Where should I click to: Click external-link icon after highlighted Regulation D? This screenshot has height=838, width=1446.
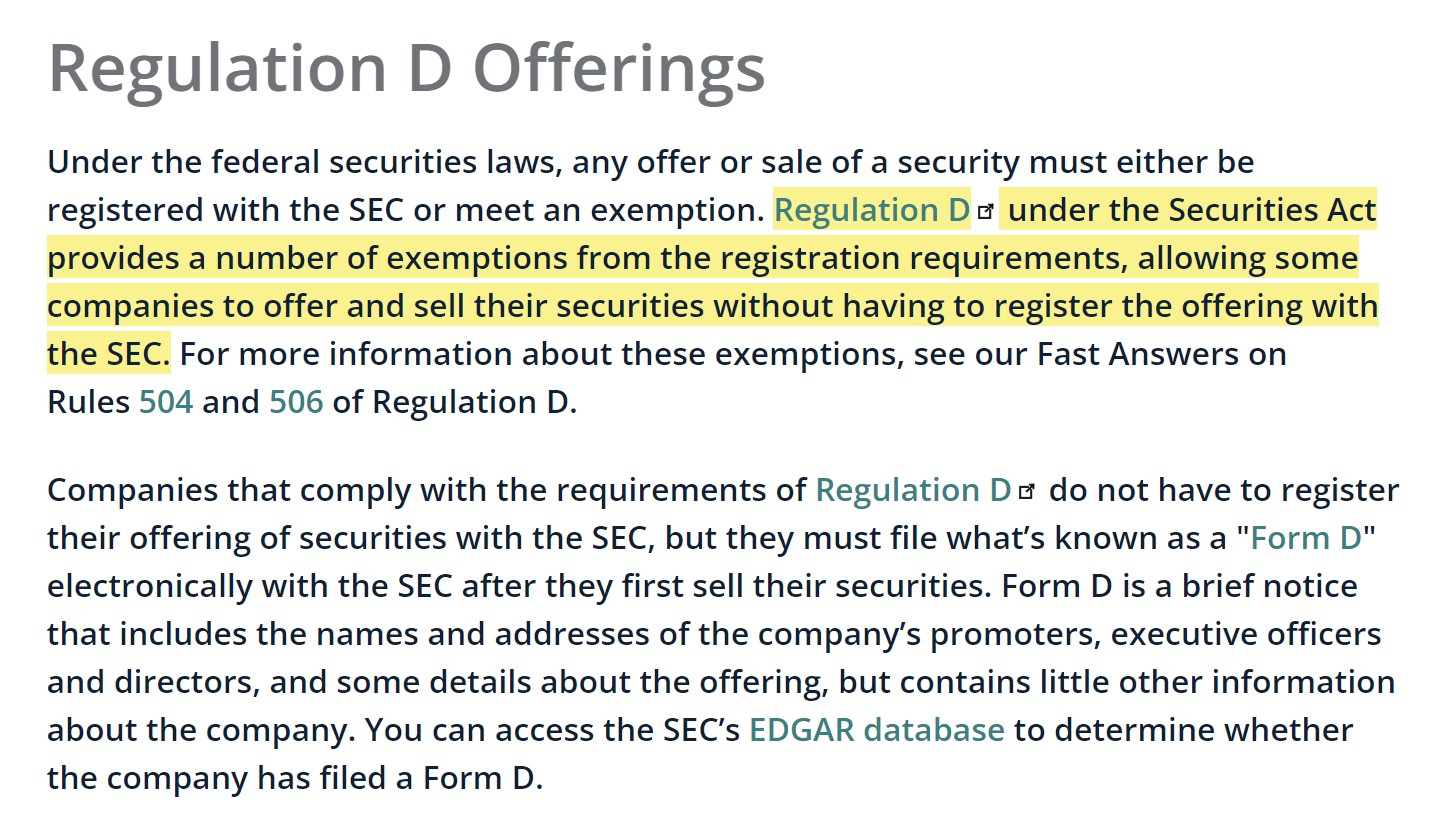(x=986, y=211)
